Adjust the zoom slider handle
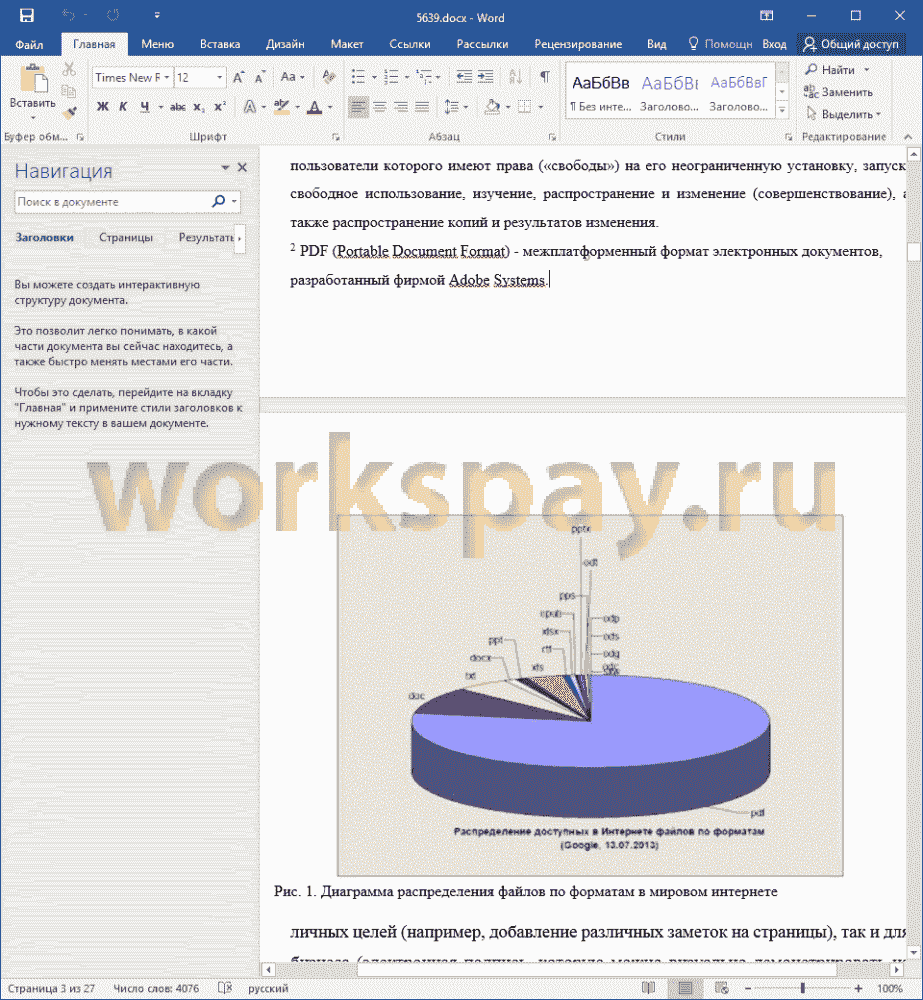923x1000 pixels. click(x=802, y=989)
